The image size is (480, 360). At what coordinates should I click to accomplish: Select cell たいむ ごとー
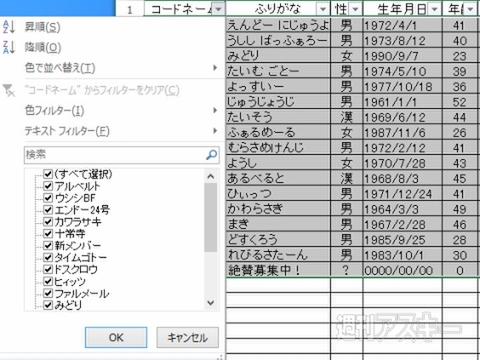[x=278, y=71]
